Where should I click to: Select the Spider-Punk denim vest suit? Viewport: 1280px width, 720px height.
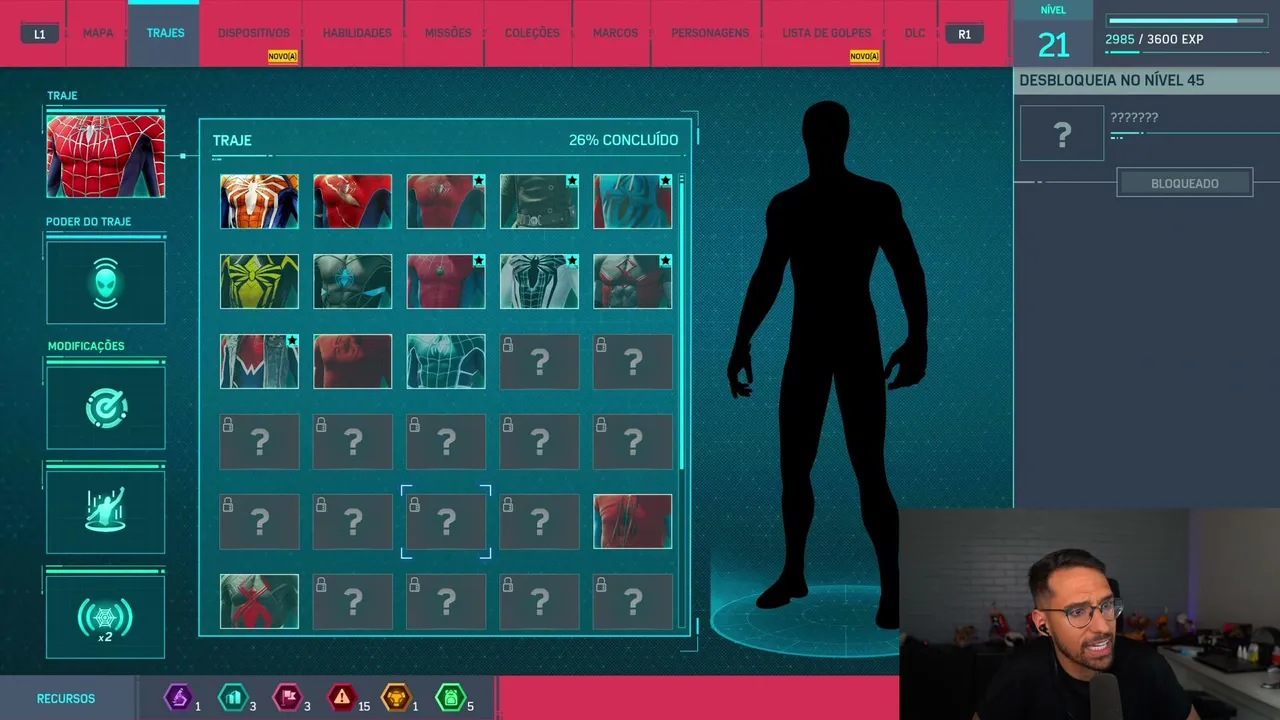click(259, 361)
